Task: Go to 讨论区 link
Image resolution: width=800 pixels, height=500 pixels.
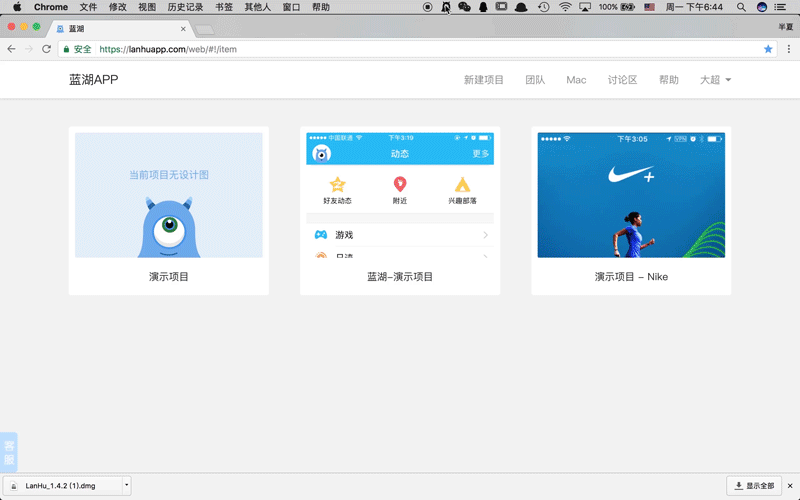Action: pos(622,80)
